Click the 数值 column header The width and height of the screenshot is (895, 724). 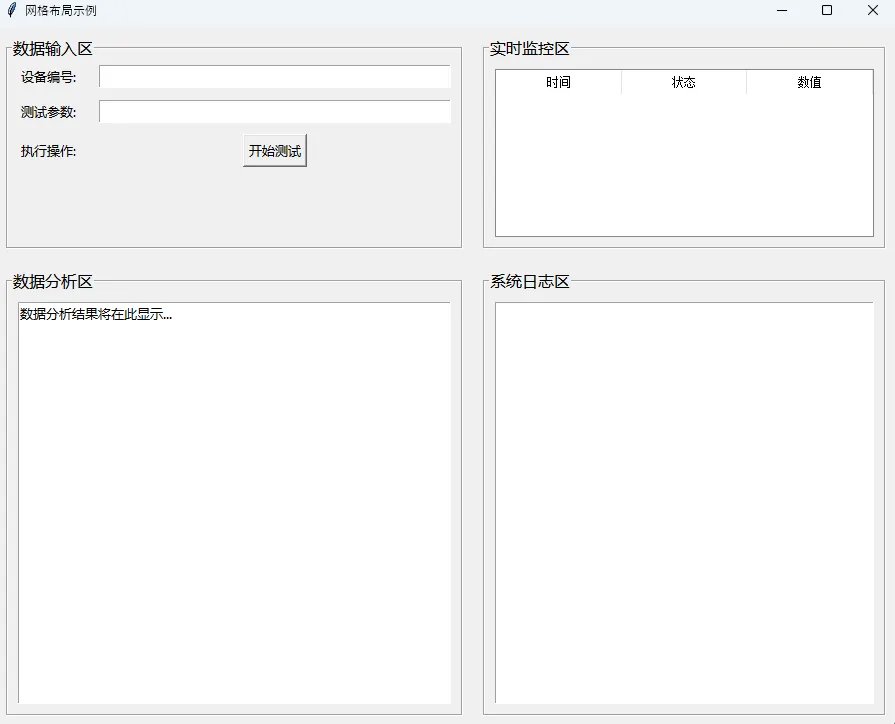point(809,83)
